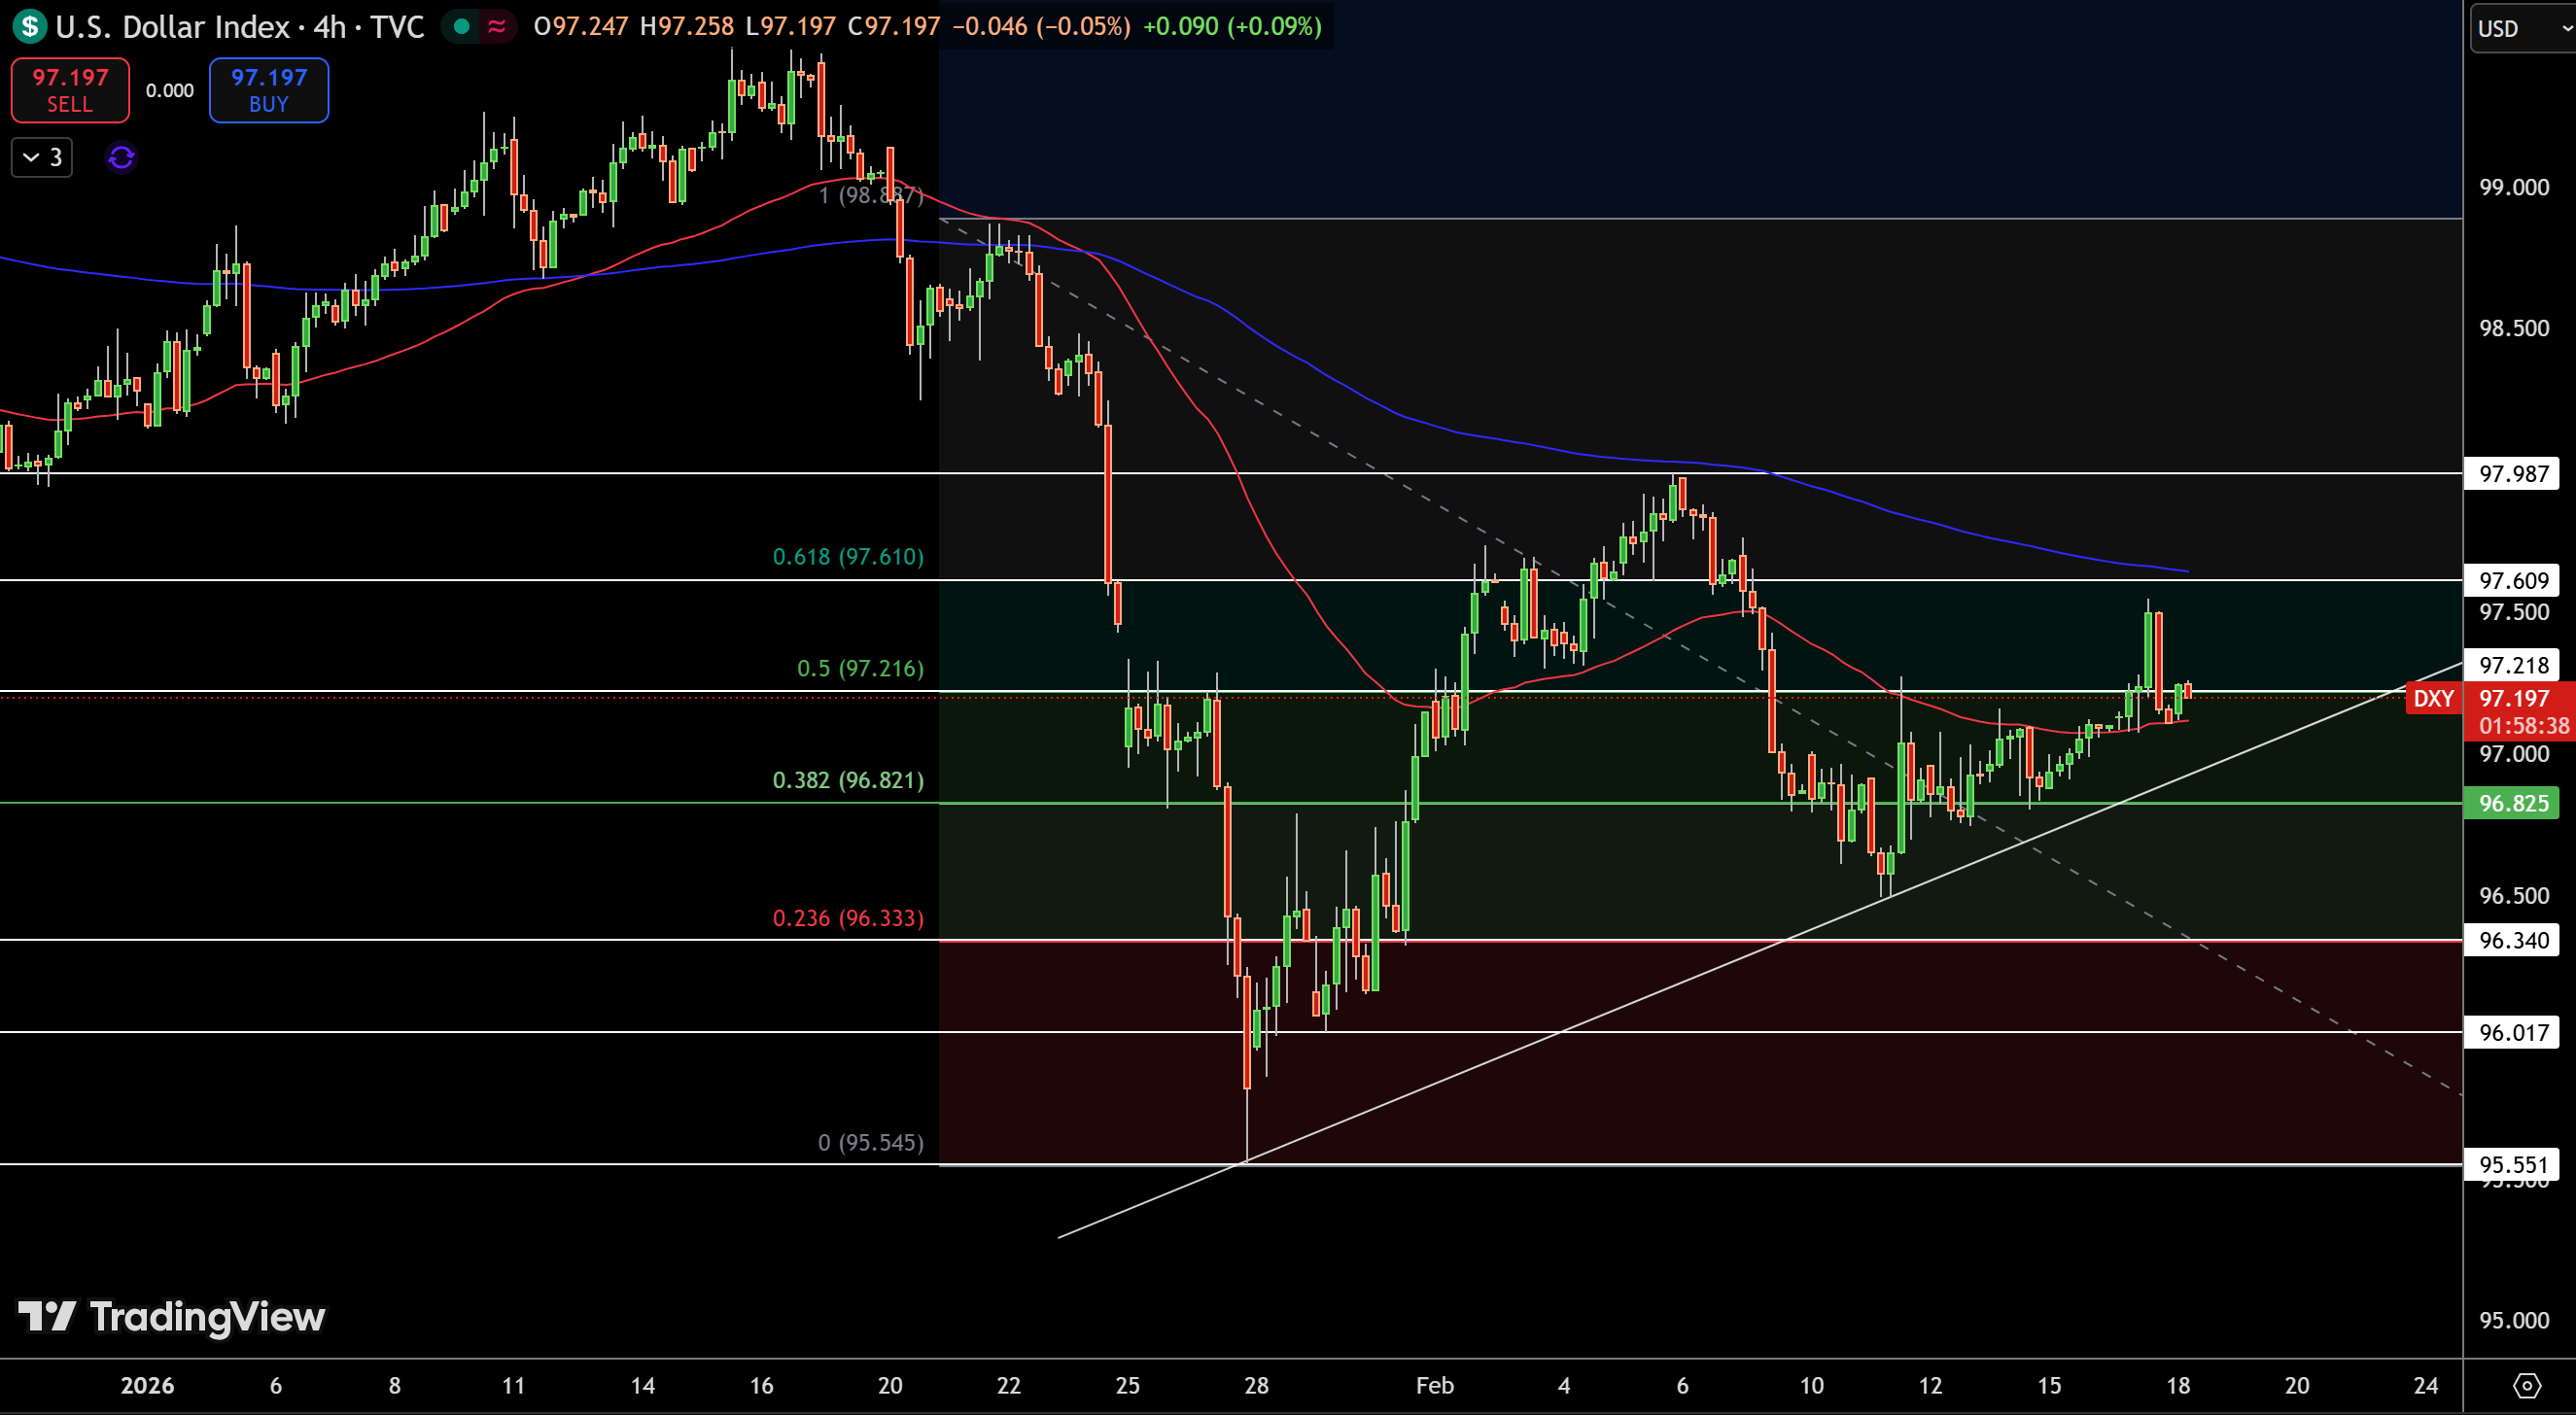Click the TradingView logo link

171,1317
